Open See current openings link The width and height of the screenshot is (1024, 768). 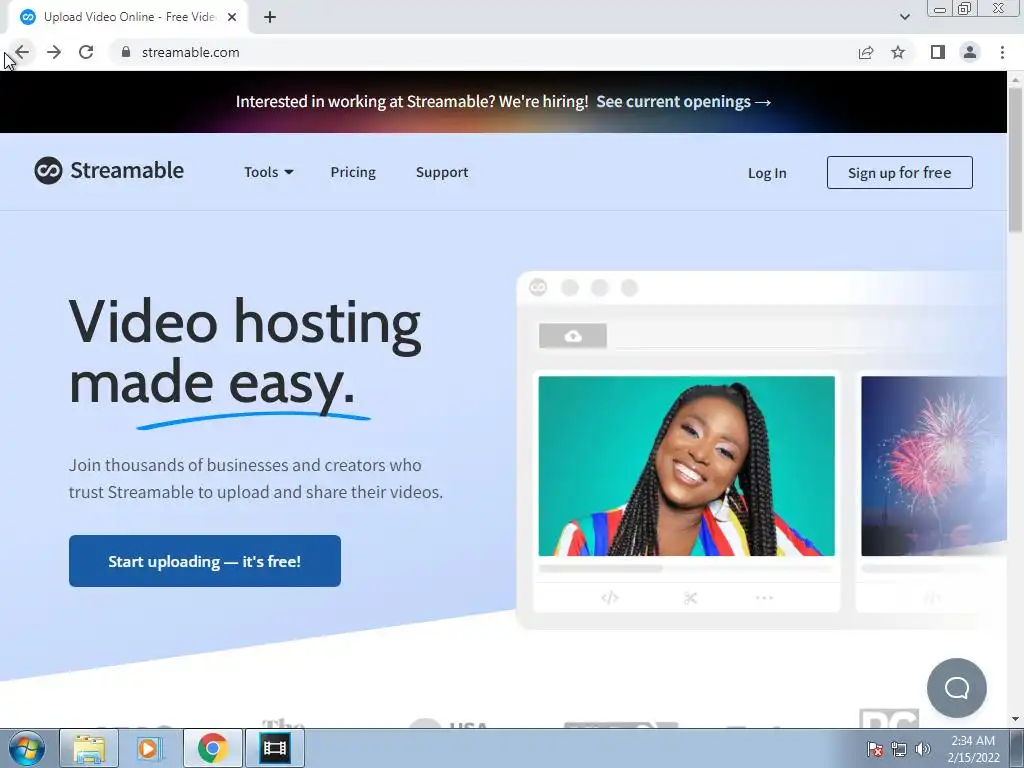pyautogui.click(x=684, y=102)
